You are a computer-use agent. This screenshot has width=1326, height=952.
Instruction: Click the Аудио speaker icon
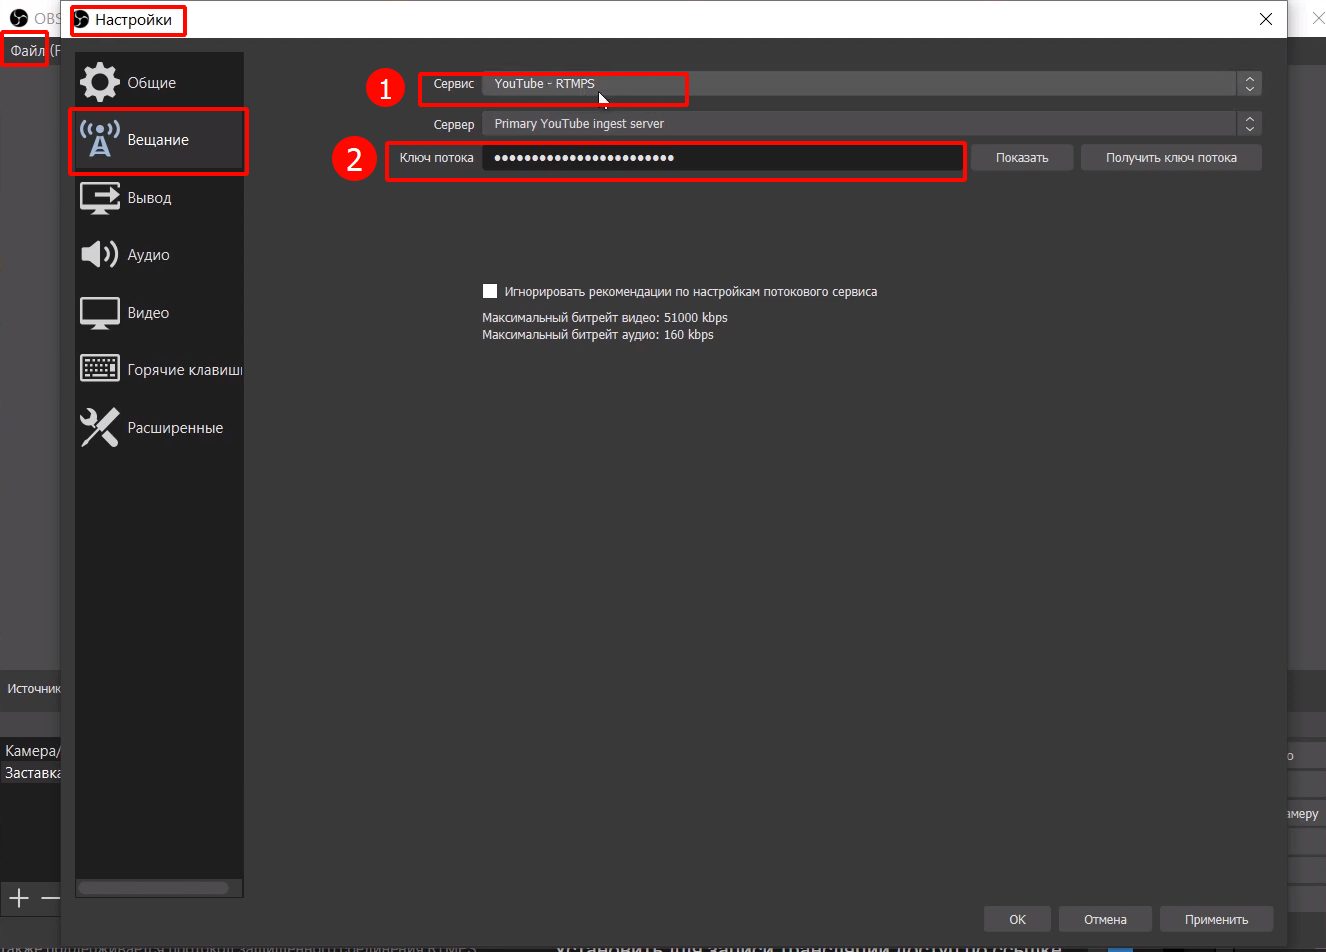point(100,255)
